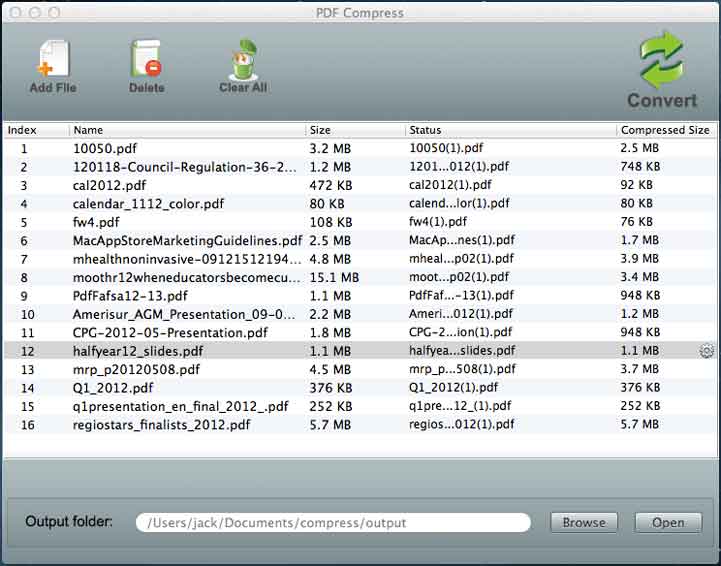This screenshot has width=721, height=566.
Task: Click the PDF Compress window title
Action: point(360,12)
